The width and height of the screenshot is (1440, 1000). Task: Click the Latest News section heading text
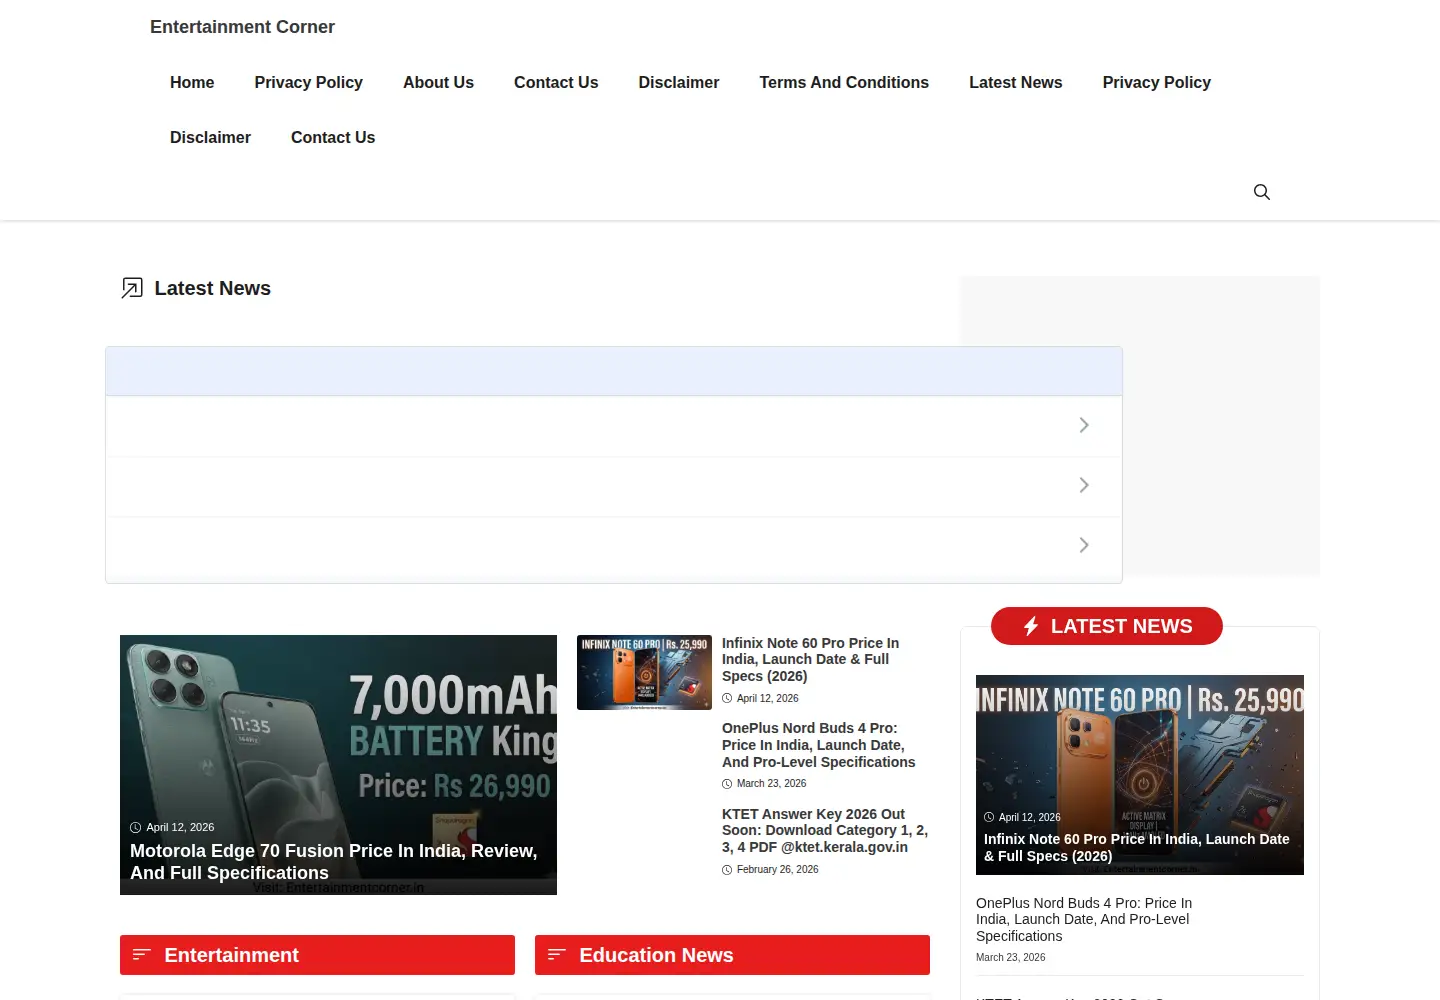[x=213, y=288]
